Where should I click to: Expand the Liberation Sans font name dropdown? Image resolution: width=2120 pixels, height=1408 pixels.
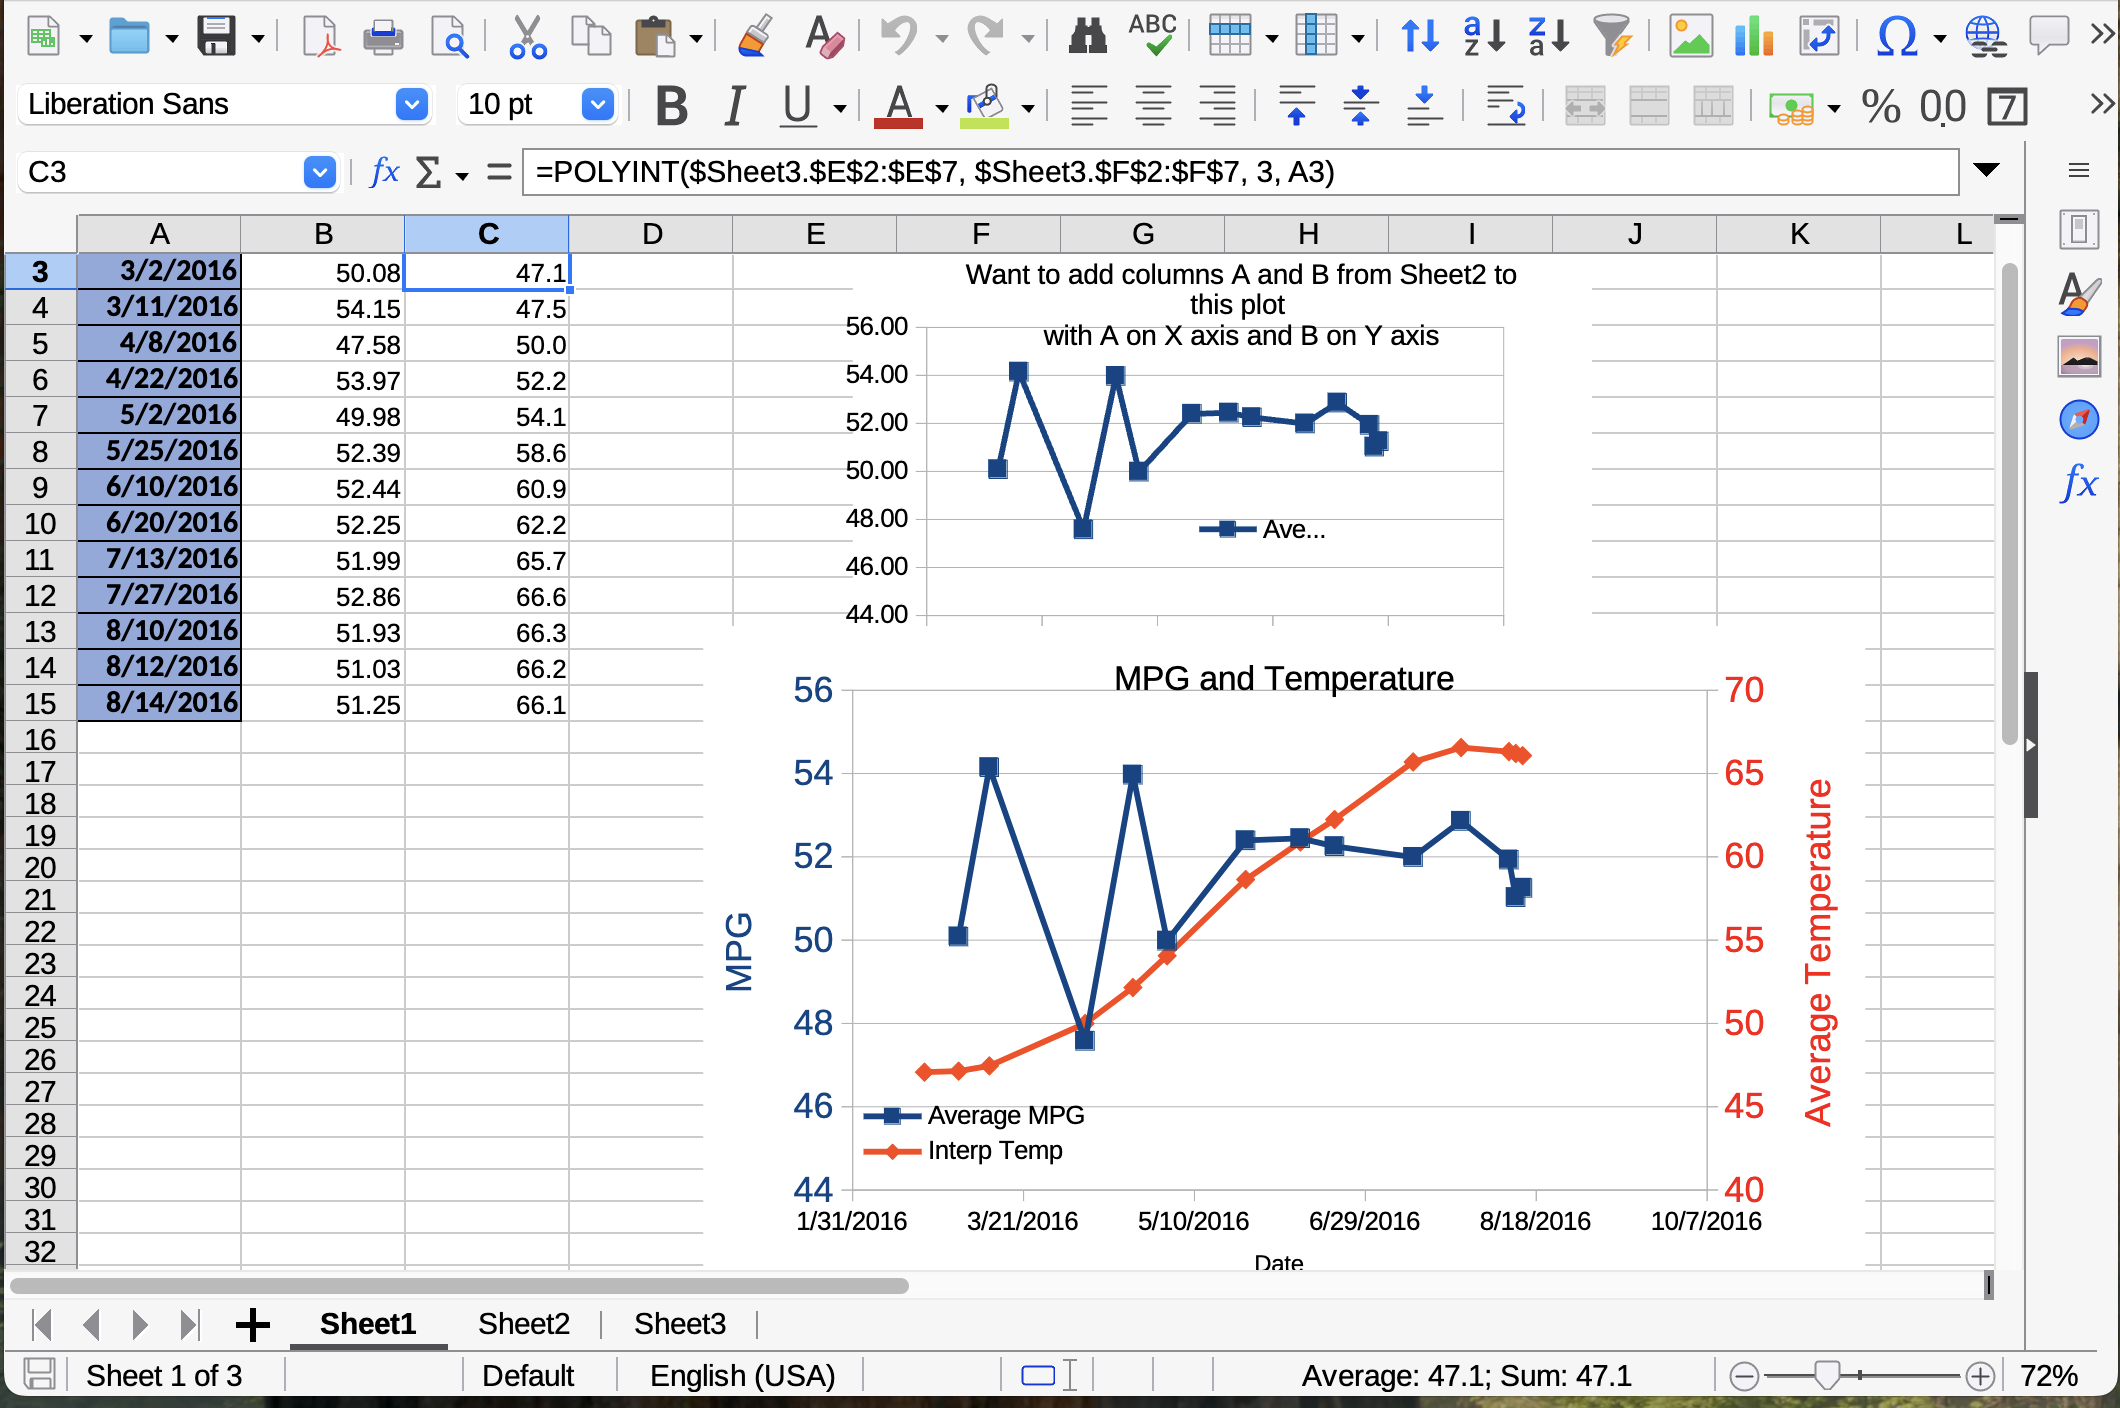tap(411, 104)
